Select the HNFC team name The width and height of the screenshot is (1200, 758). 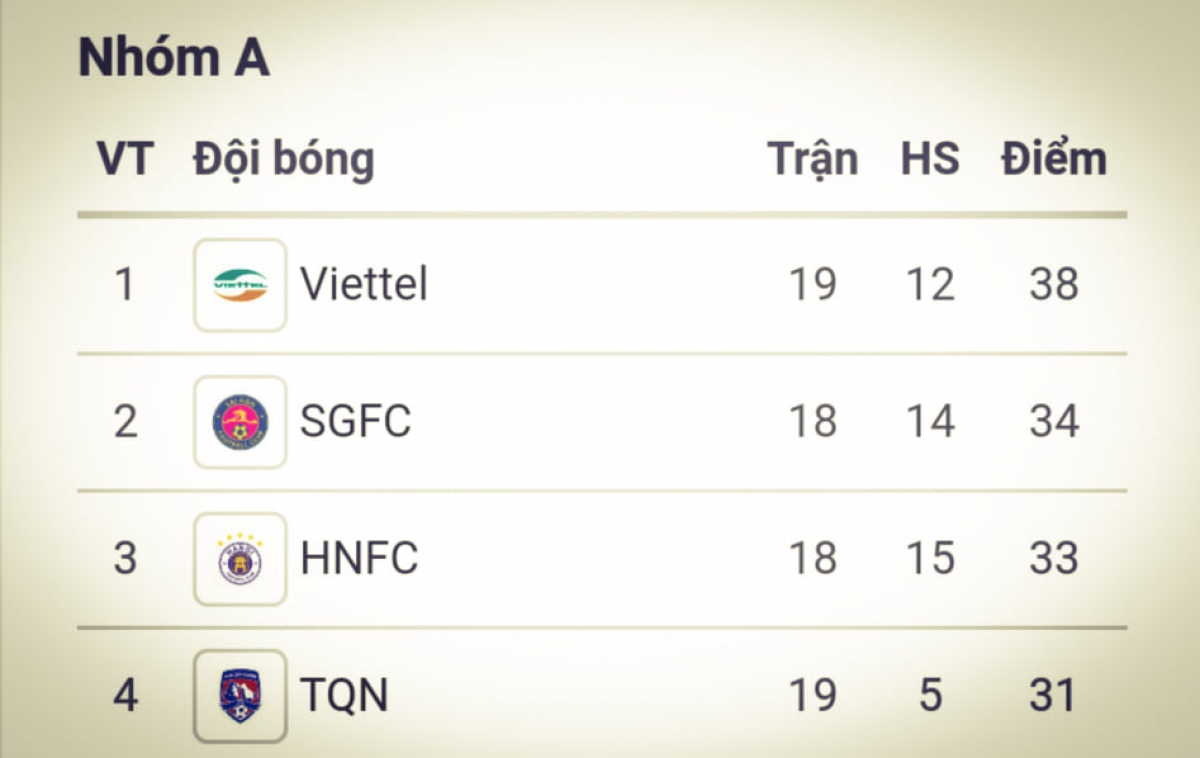point(359,558)
